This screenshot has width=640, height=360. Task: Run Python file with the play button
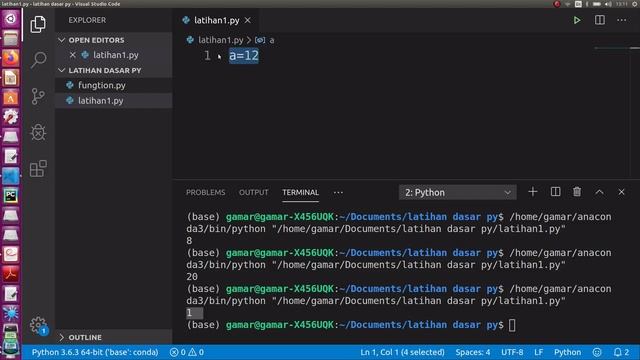(577, 20)
